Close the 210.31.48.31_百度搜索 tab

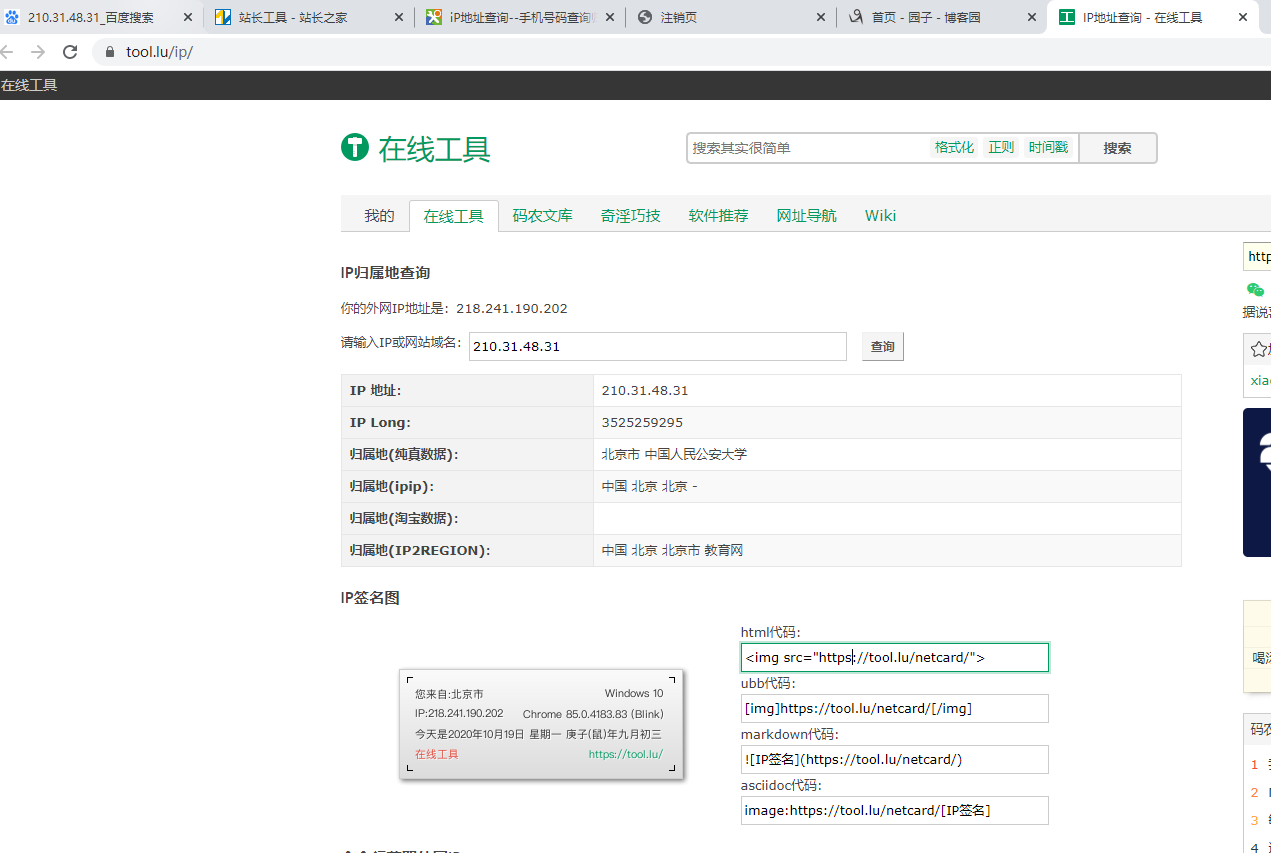pyautogui.click(x=188, y=17)
